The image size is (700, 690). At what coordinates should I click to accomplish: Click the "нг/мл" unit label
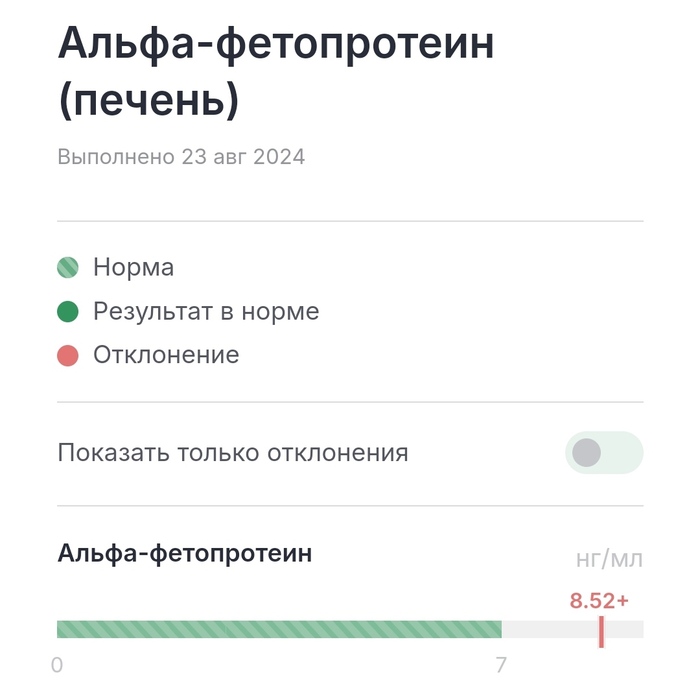(609, 560)
